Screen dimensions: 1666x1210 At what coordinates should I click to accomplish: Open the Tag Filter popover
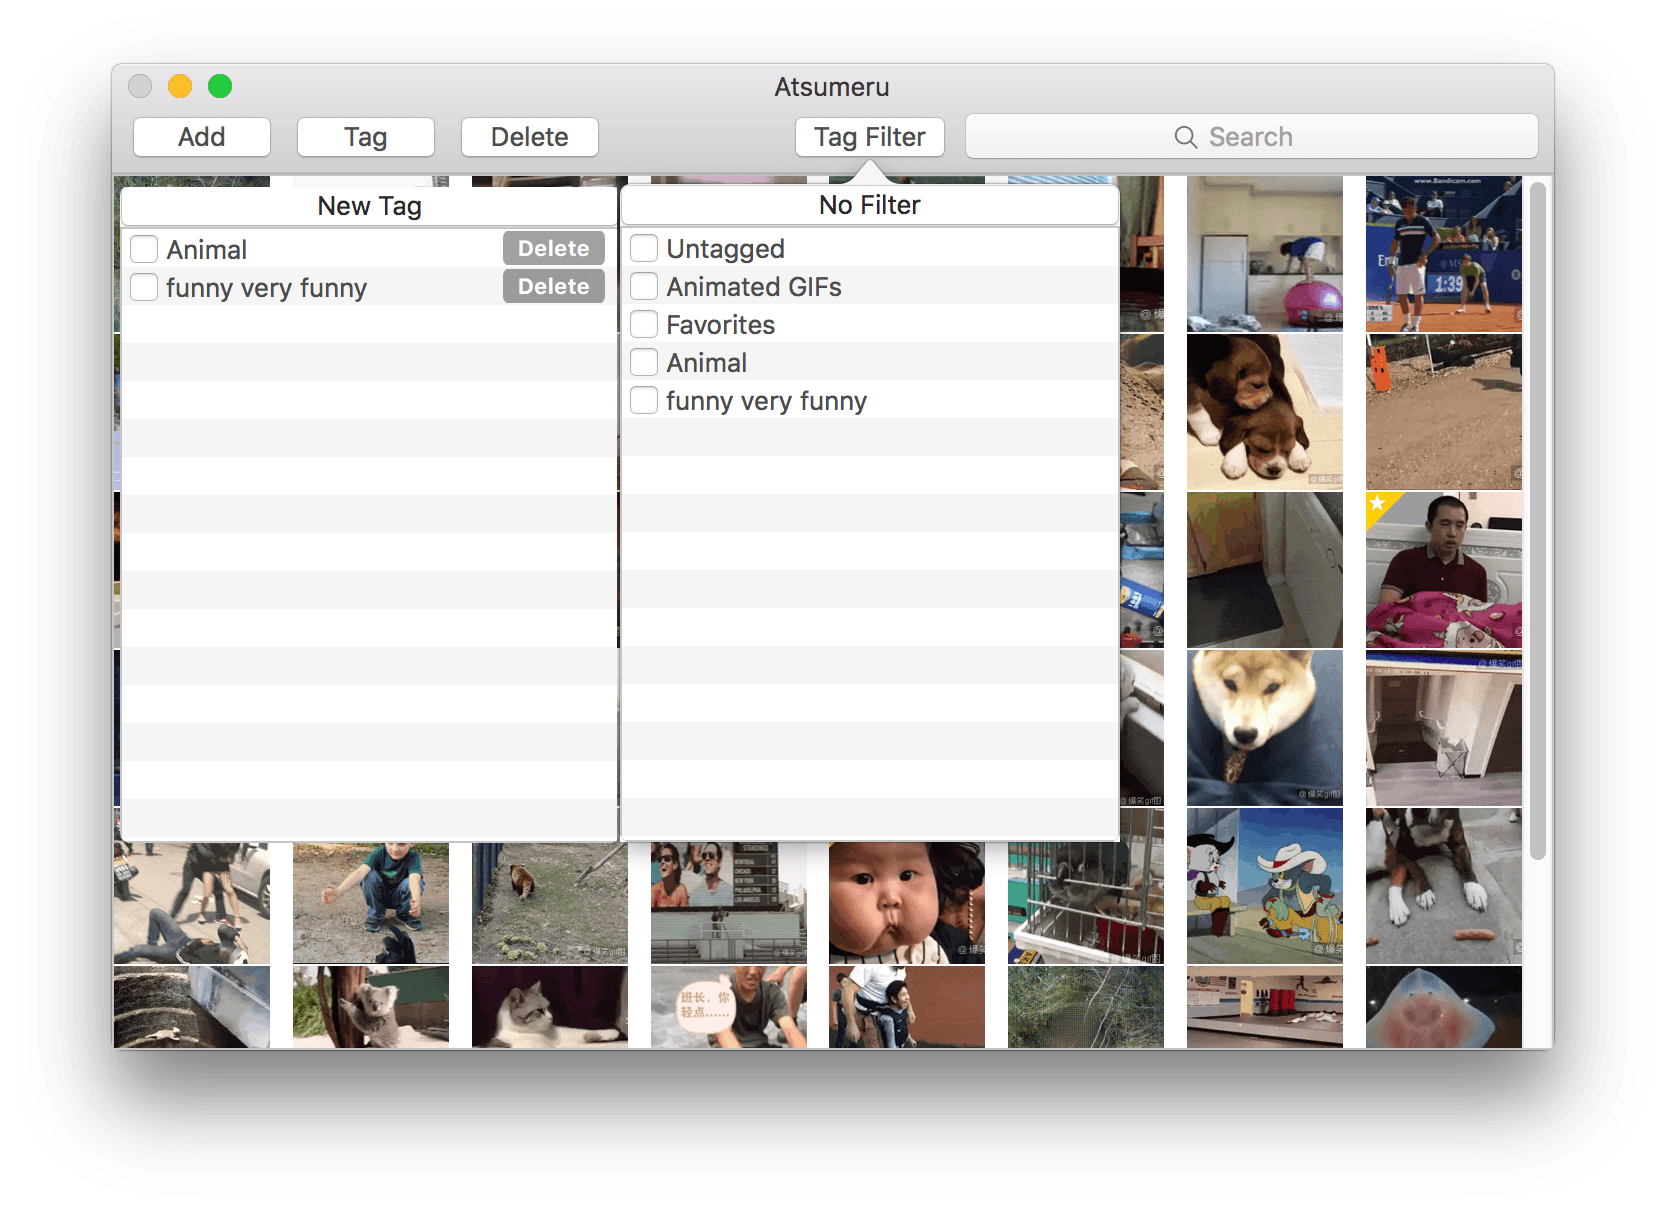click(870, 137)
